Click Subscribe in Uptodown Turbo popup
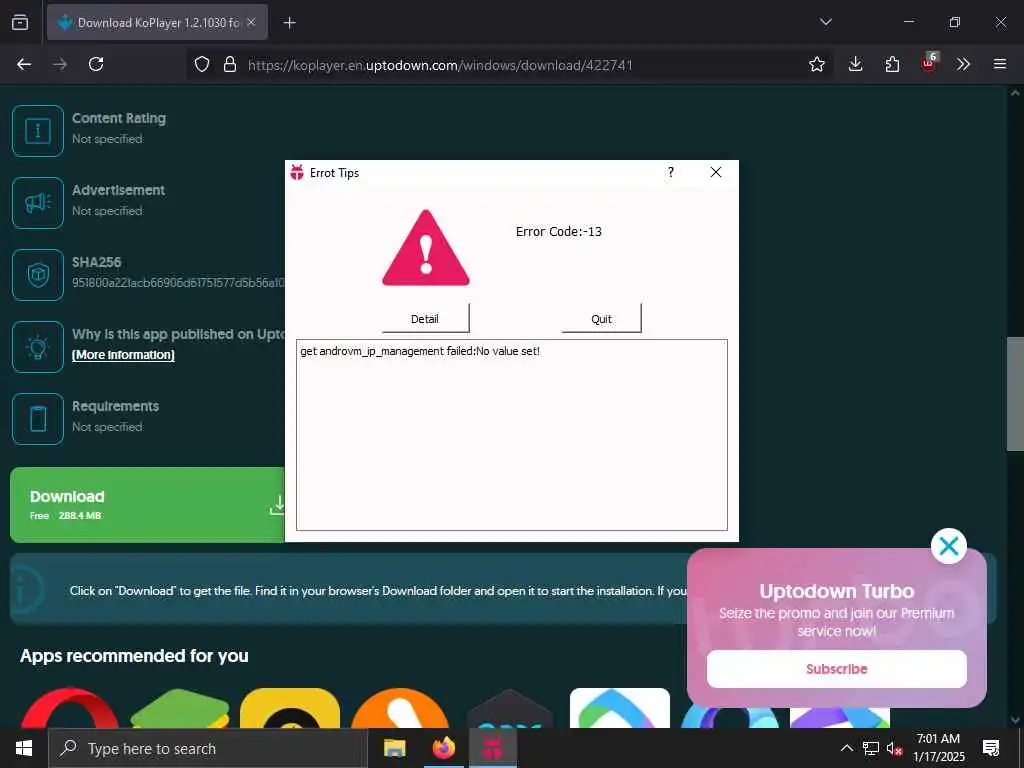The image size is (1024, 768). [x=837, y=669]
